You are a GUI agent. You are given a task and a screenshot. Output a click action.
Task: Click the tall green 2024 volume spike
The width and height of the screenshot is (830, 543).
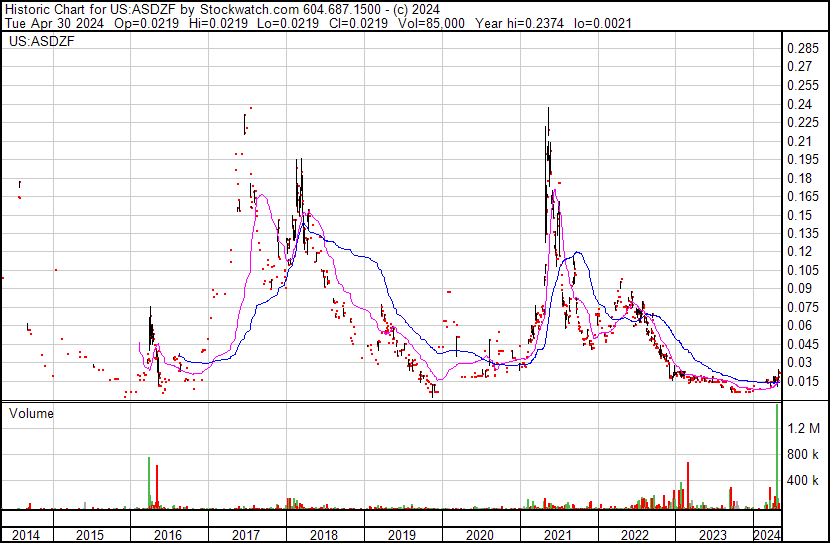coord(777,457)
